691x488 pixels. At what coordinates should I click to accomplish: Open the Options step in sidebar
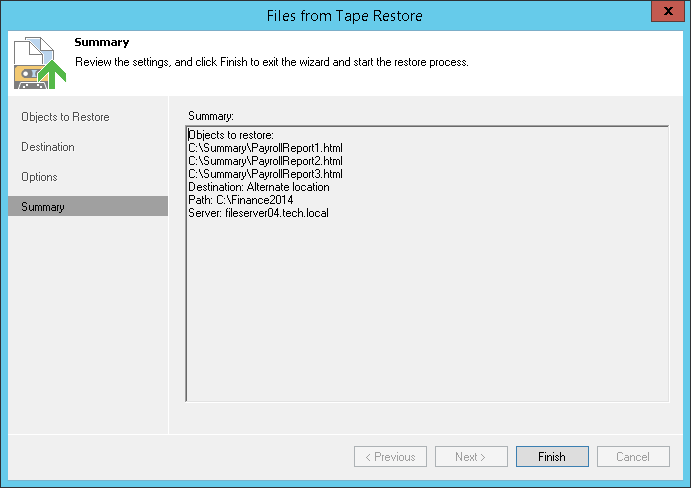click(39, 177)
